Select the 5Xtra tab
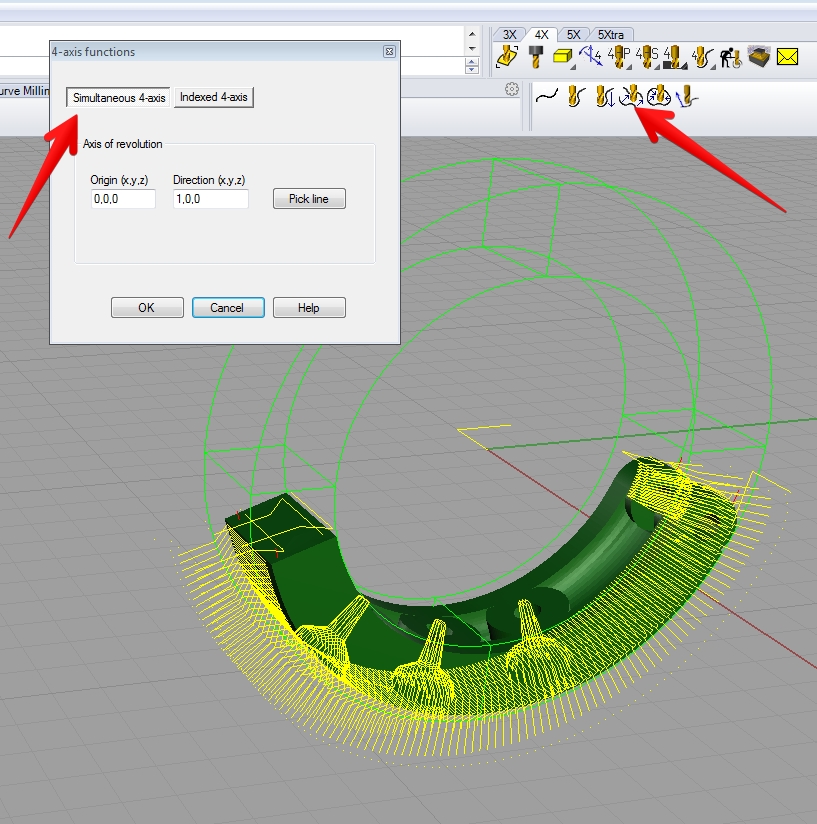Screen dimensions: 817x824 tap(608, 34)
